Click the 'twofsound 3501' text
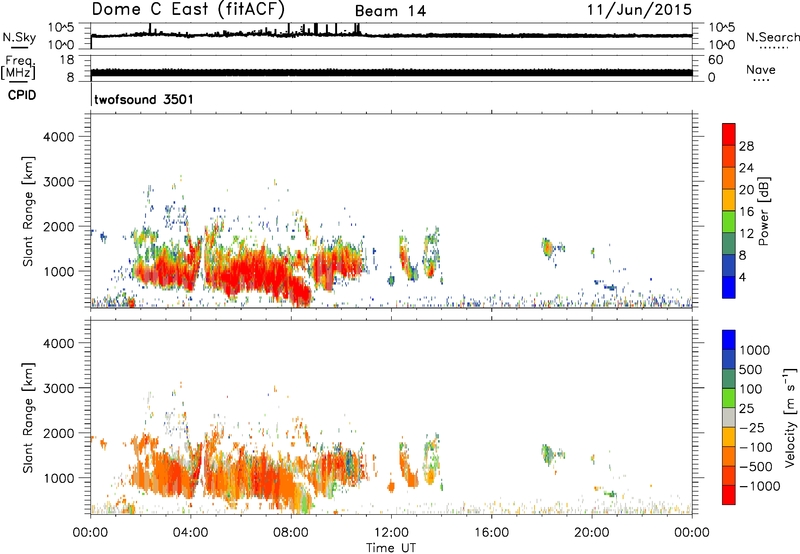This screenshot has width=800, height=554. [x=144, y=99]
